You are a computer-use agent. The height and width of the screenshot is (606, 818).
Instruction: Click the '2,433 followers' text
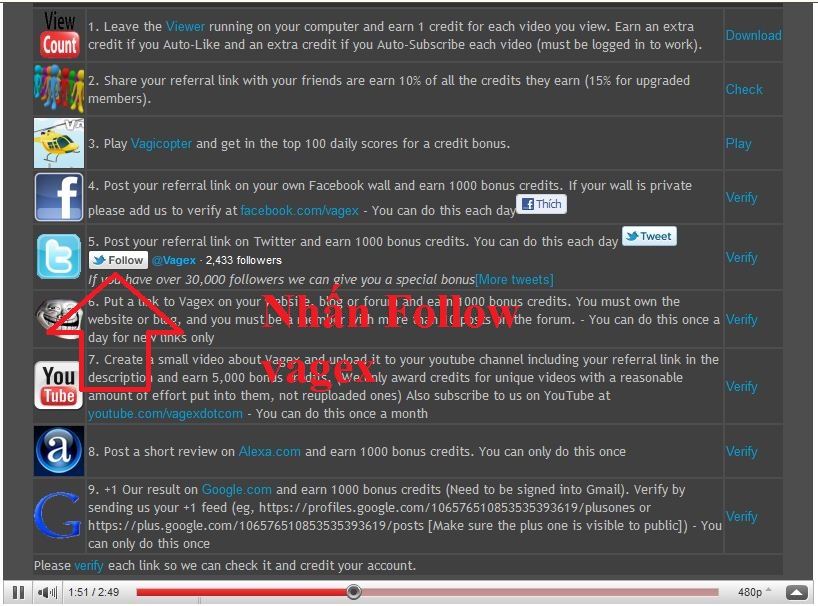[x=244, y=260]
